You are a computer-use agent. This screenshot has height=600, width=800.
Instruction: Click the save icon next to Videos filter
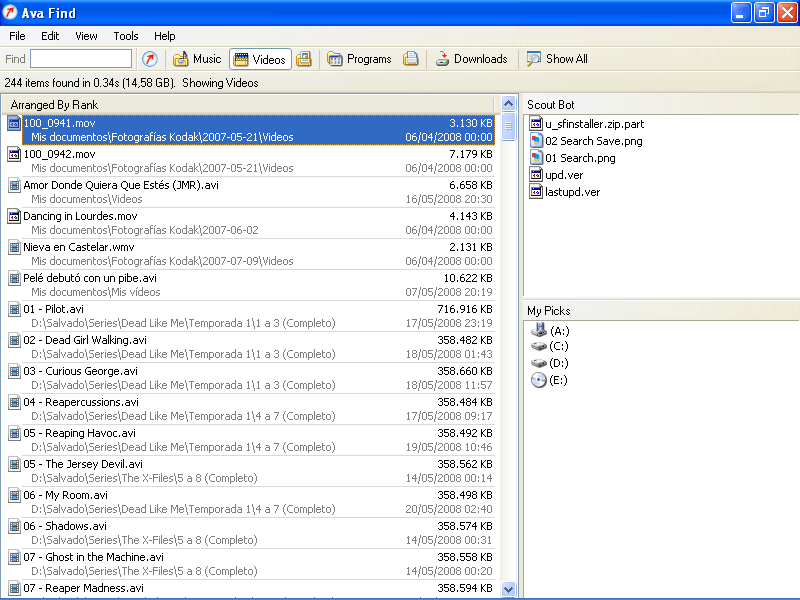(305, 58)
